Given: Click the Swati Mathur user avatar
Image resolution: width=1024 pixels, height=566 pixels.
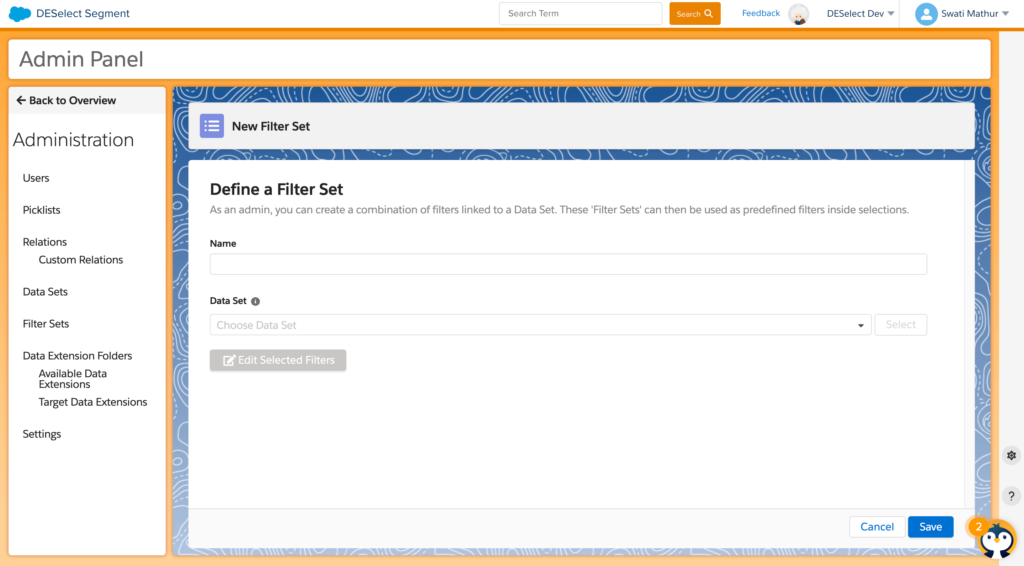Looking at the screenshot, I should 926,14.
